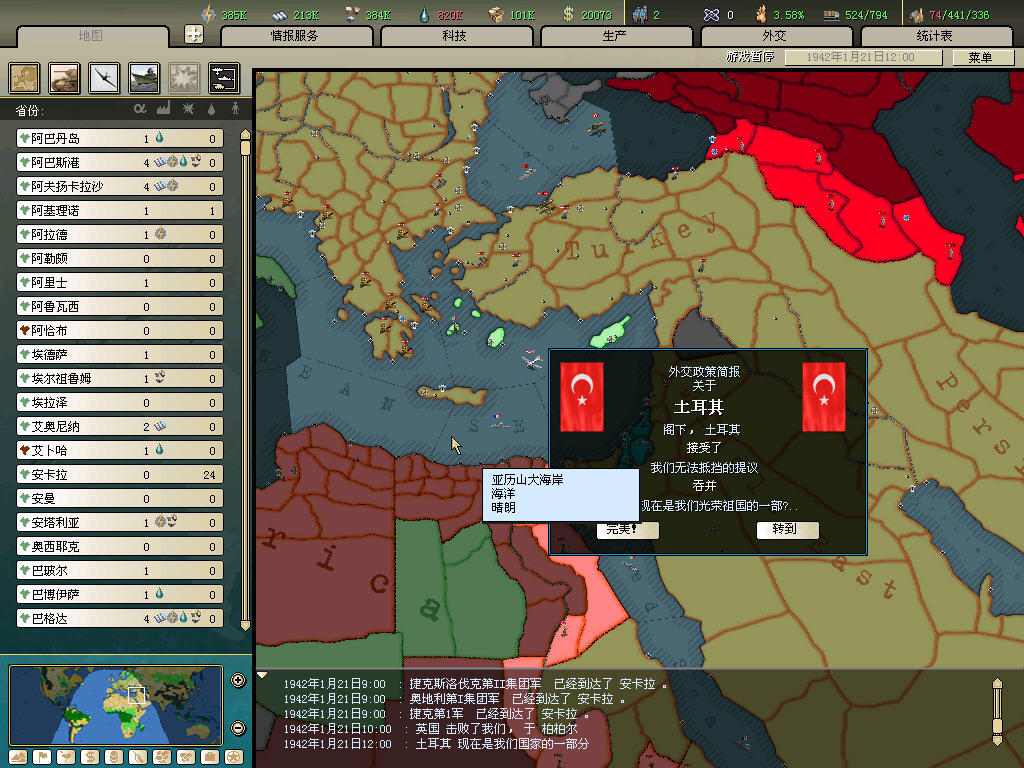Image resolution: width=1024 pixels, height=768 pixels.
Task: Select province 阿拉德 in list
Action: click(x=120, y=234)
